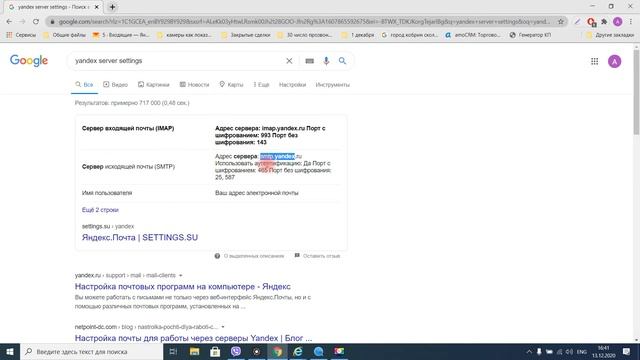Open amoCRM bookmark

tap(473, 35)
